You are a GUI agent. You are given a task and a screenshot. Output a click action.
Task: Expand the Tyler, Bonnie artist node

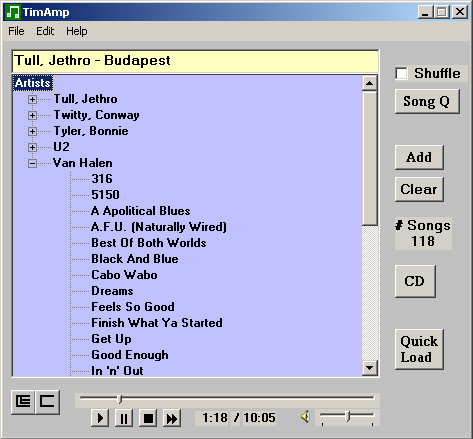32,131
